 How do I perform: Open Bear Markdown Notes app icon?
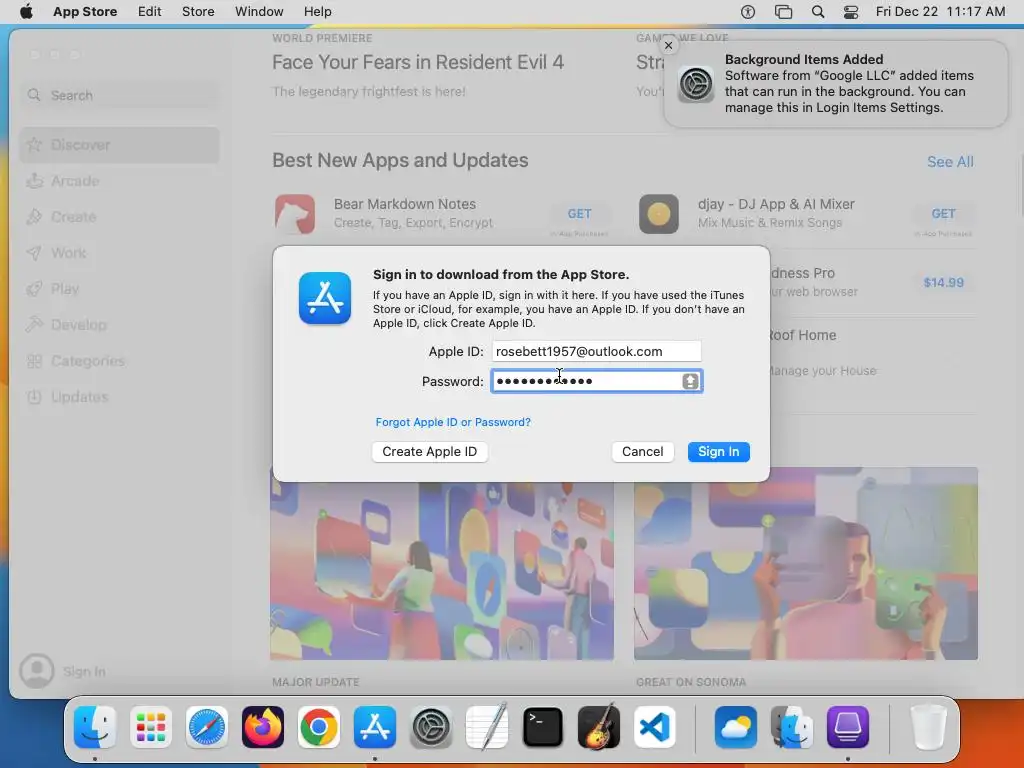[x=295, y=214]
